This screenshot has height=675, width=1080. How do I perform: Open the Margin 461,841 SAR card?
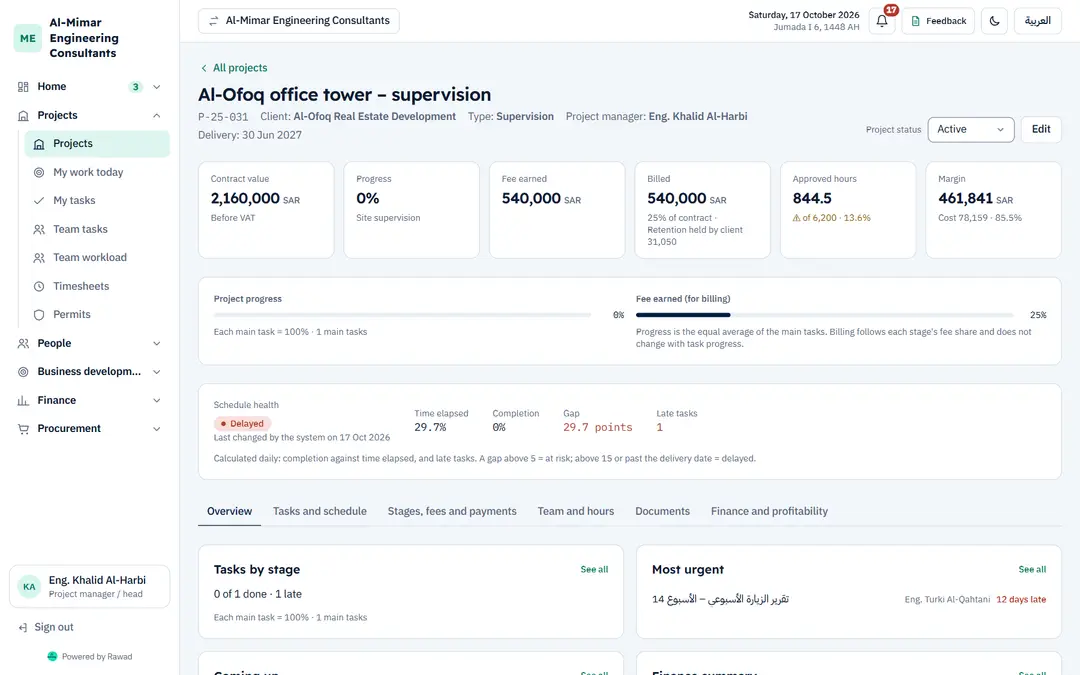pos(993,210)
